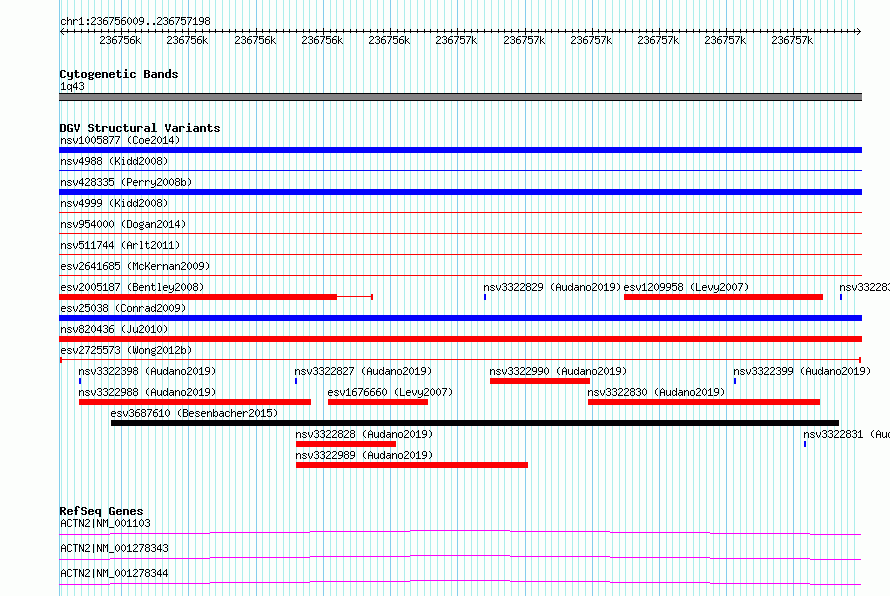Click the red esv1676660 variant bar
Image resolution: width=890 pixels, height=596 pixels.
(378, 402)
